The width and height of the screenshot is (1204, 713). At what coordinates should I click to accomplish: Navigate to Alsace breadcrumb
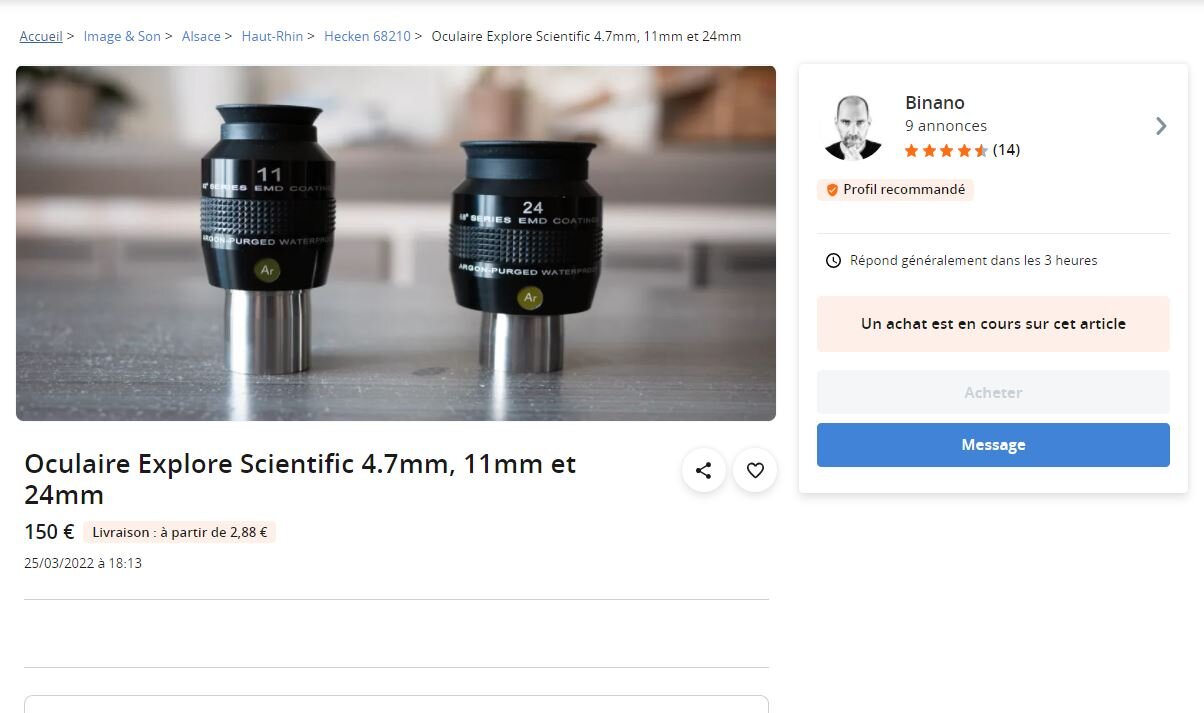coord(201,36)
